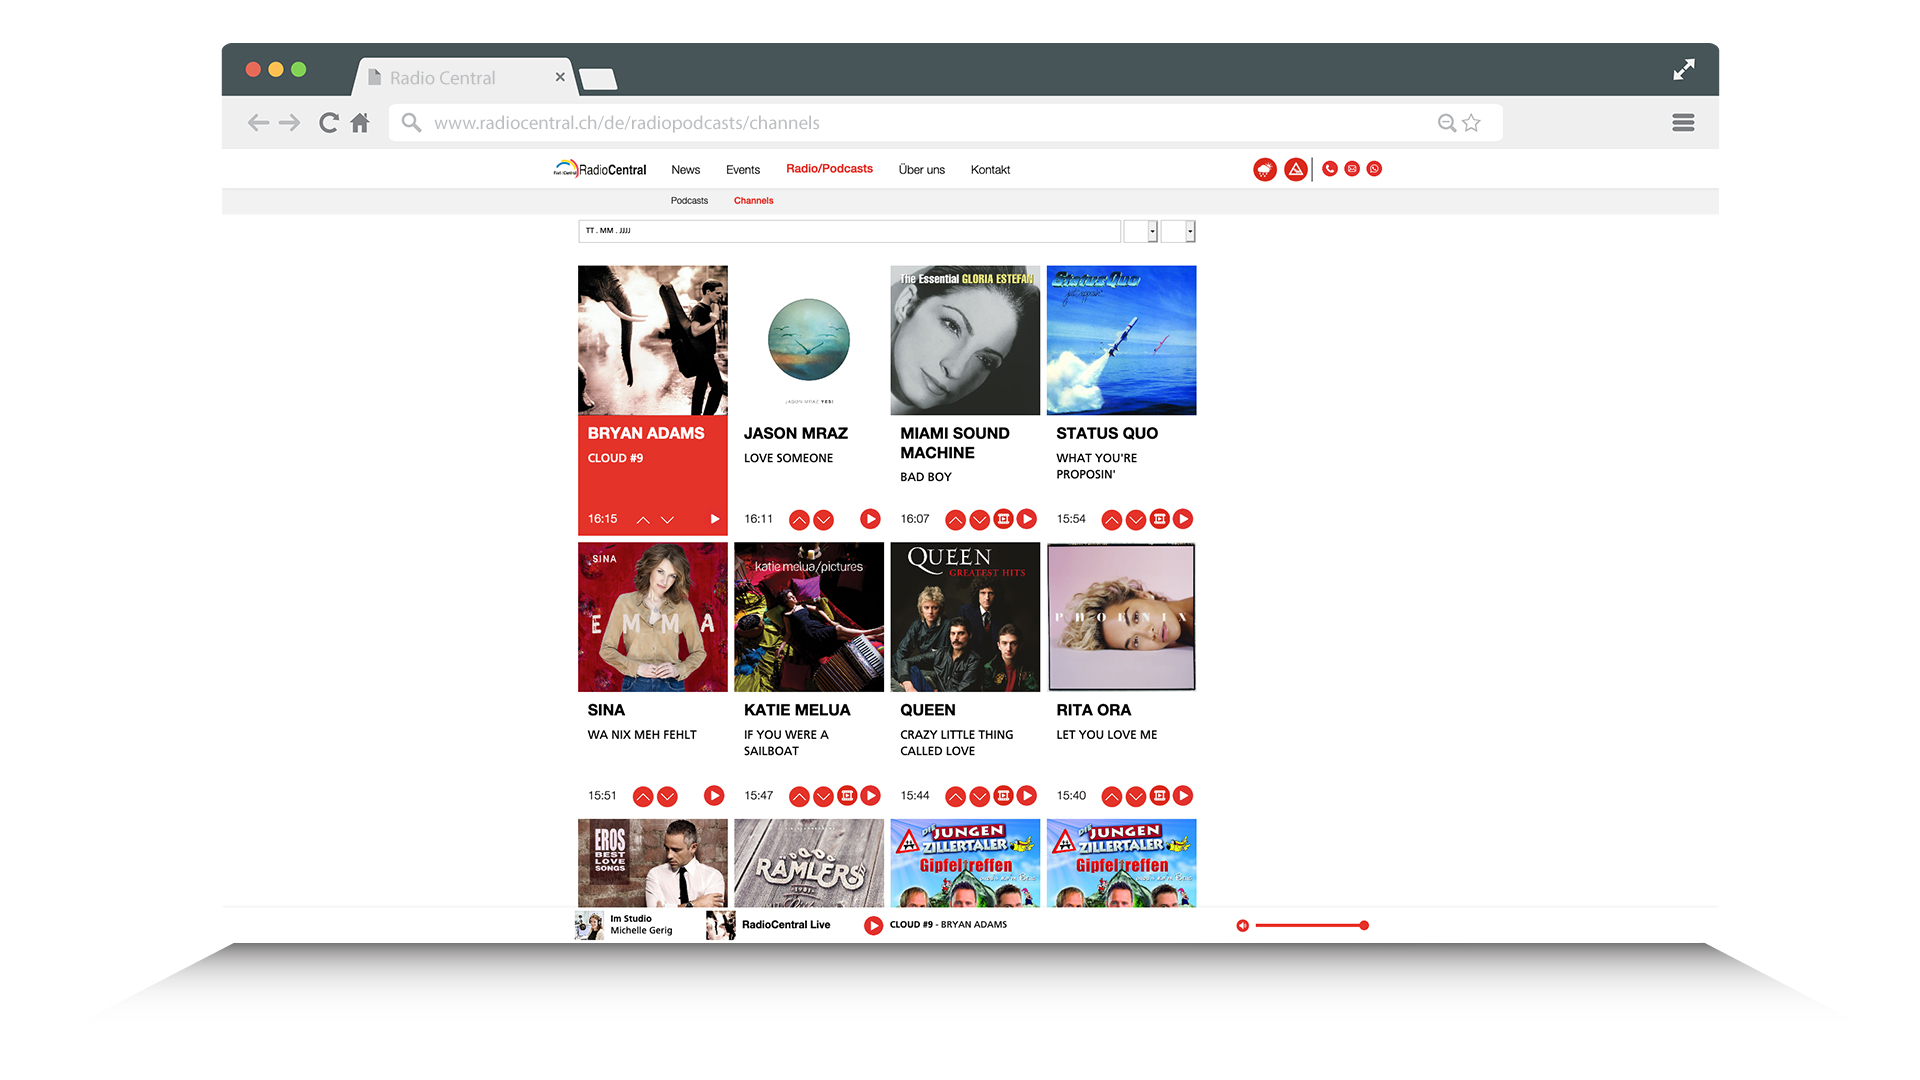Click the address bar URL
This screenshot has height=1080, width=1920.
[x=627, y=123]
